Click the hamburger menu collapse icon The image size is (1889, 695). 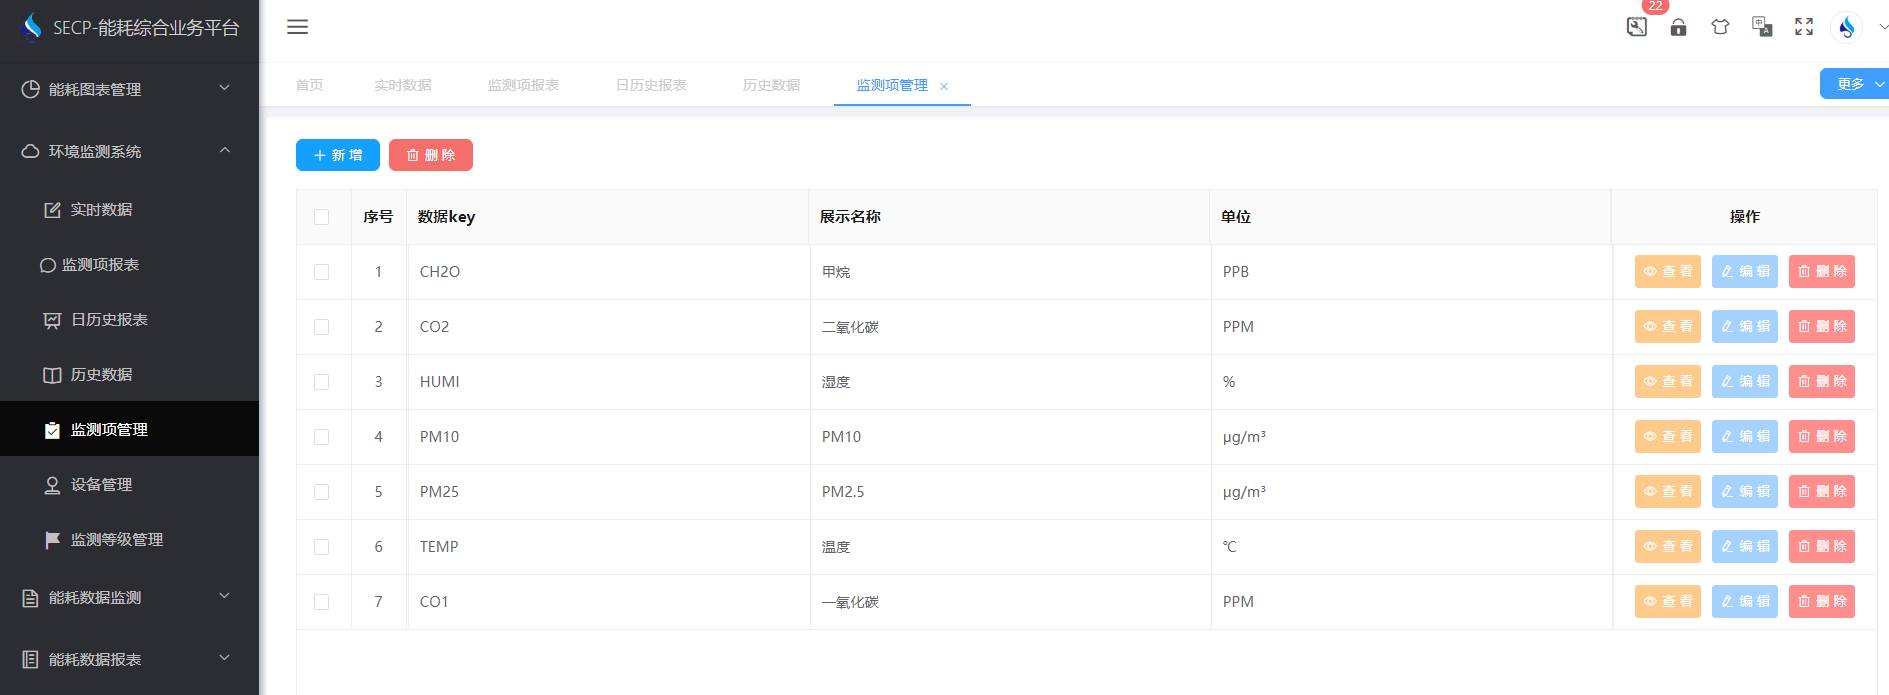coord(297,27)
